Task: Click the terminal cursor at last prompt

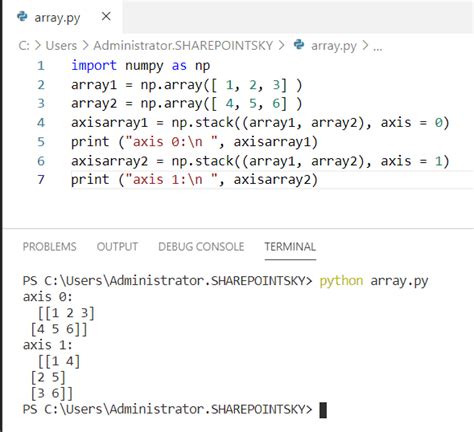Action: tap(323, 410)
